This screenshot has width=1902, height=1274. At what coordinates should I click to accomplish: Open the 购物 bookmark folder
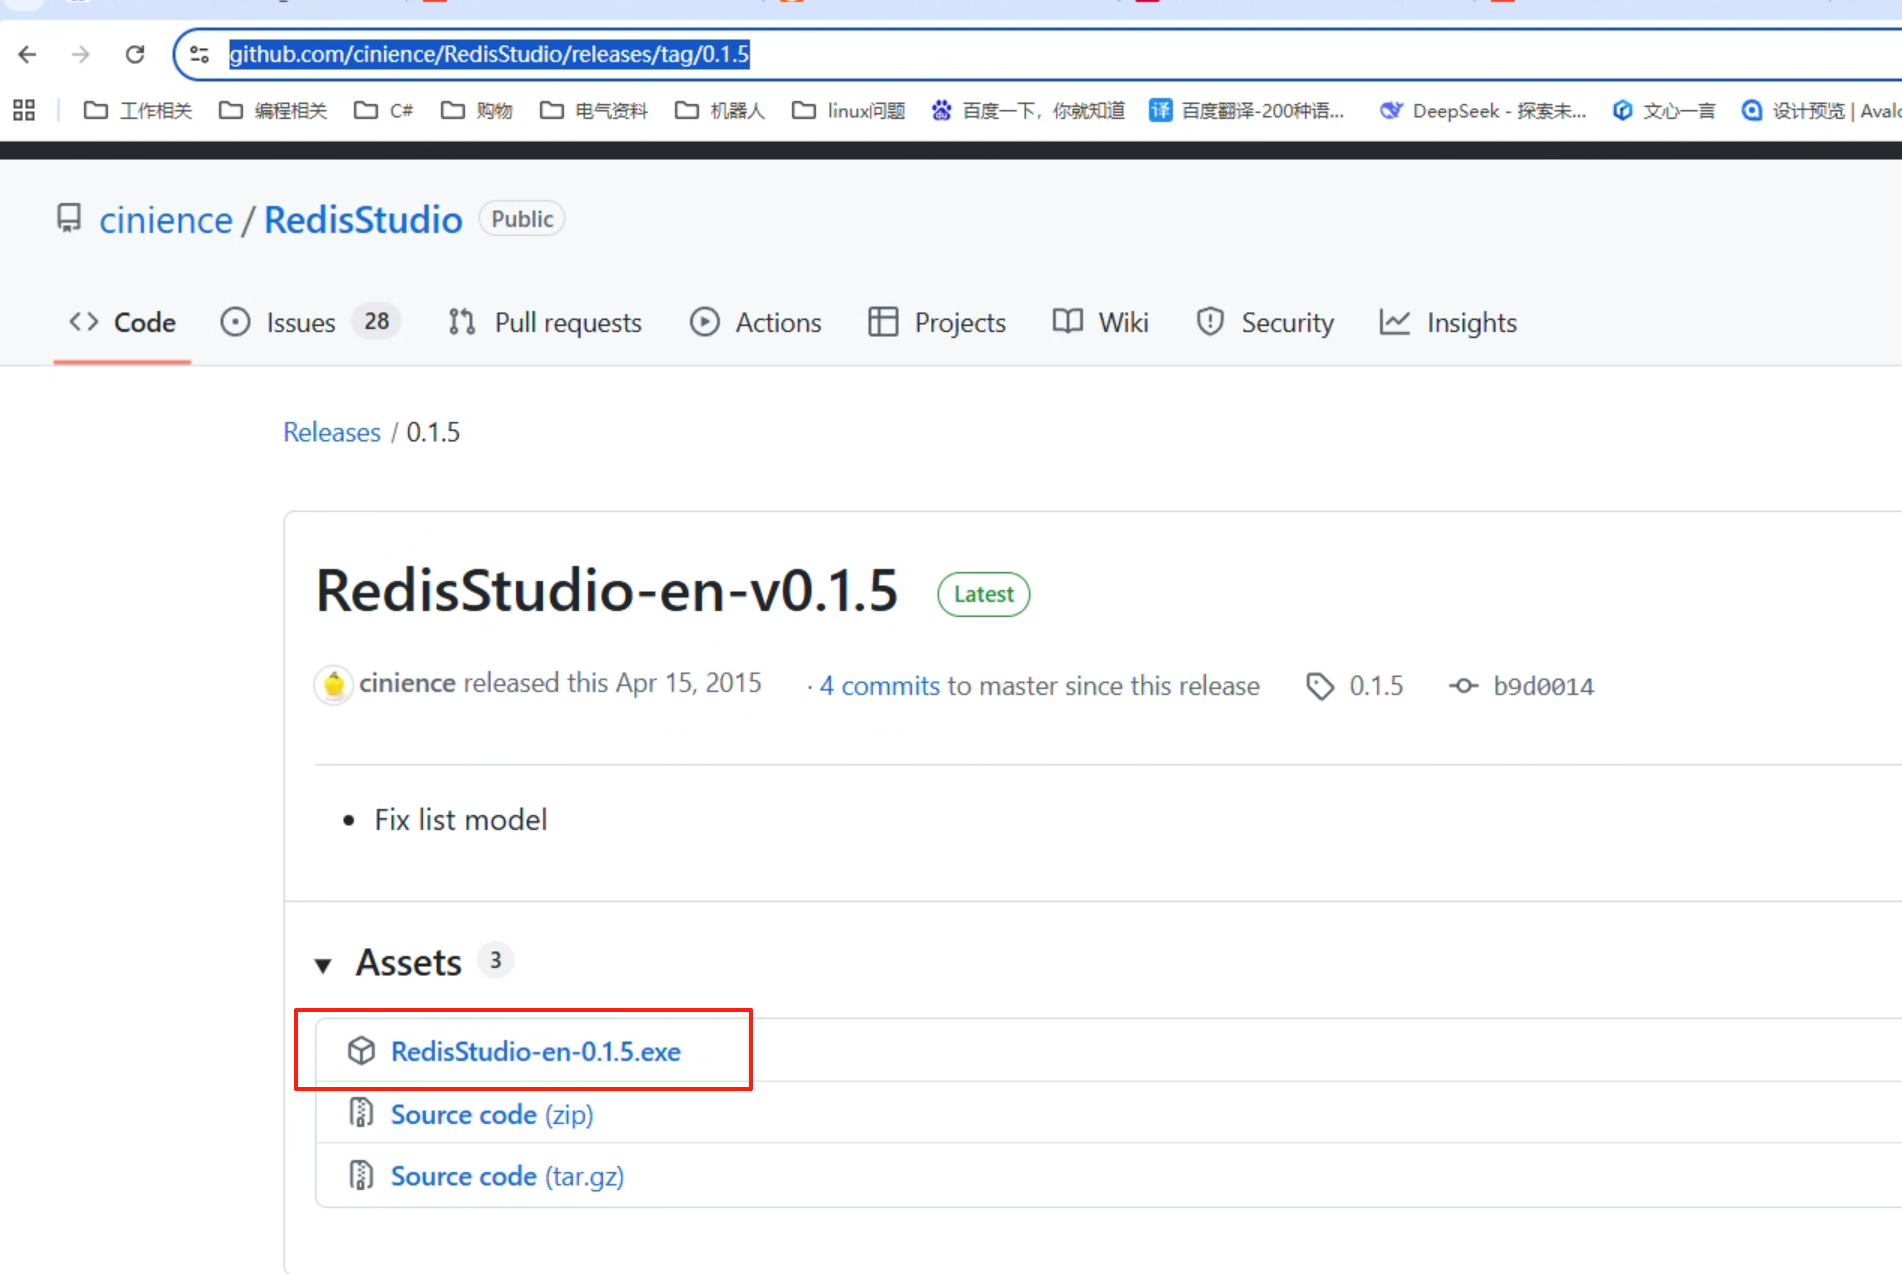point(477,110)
